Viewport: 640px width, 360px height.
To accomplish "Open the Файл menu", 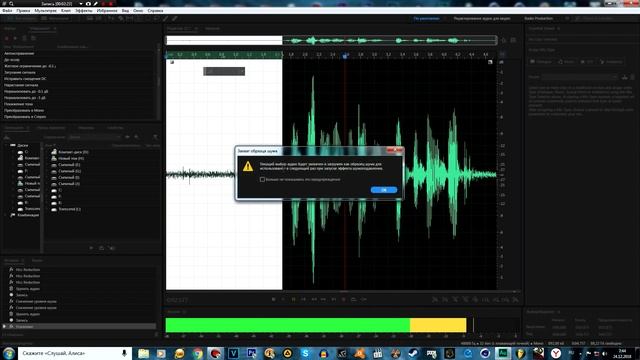I will click(7, 11).
